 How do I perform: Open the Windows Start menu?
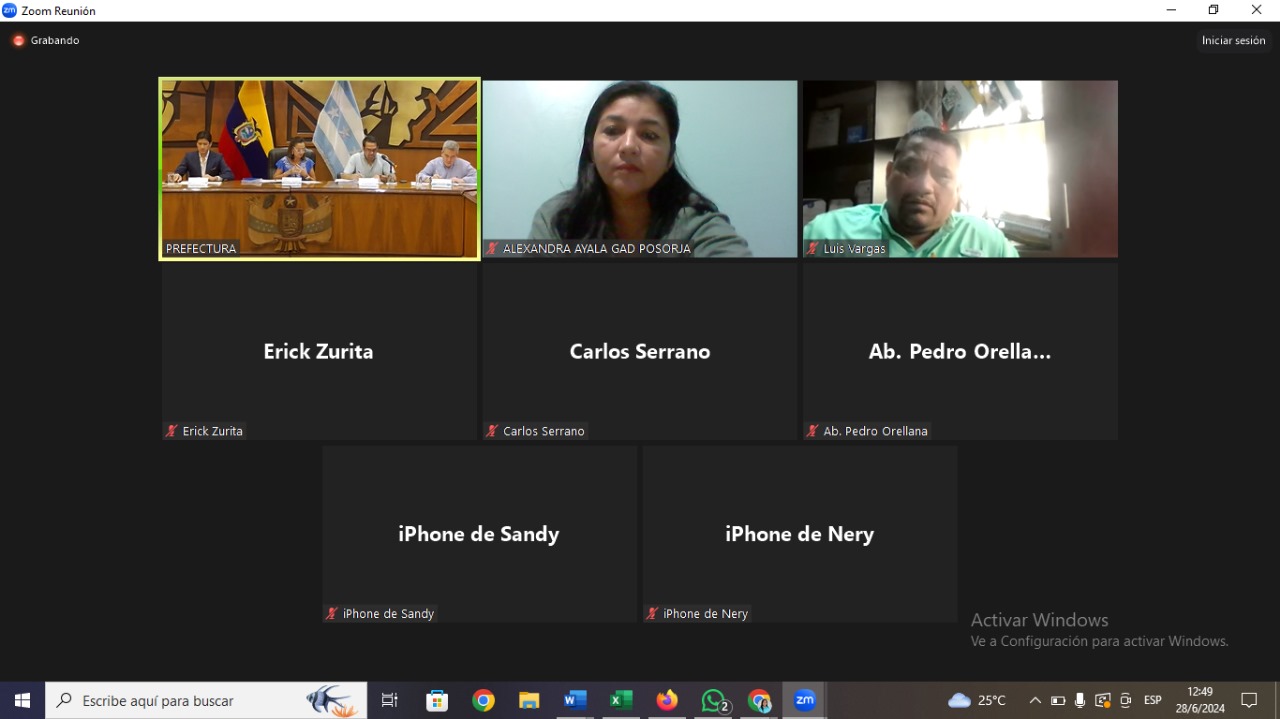coord(22,701)
